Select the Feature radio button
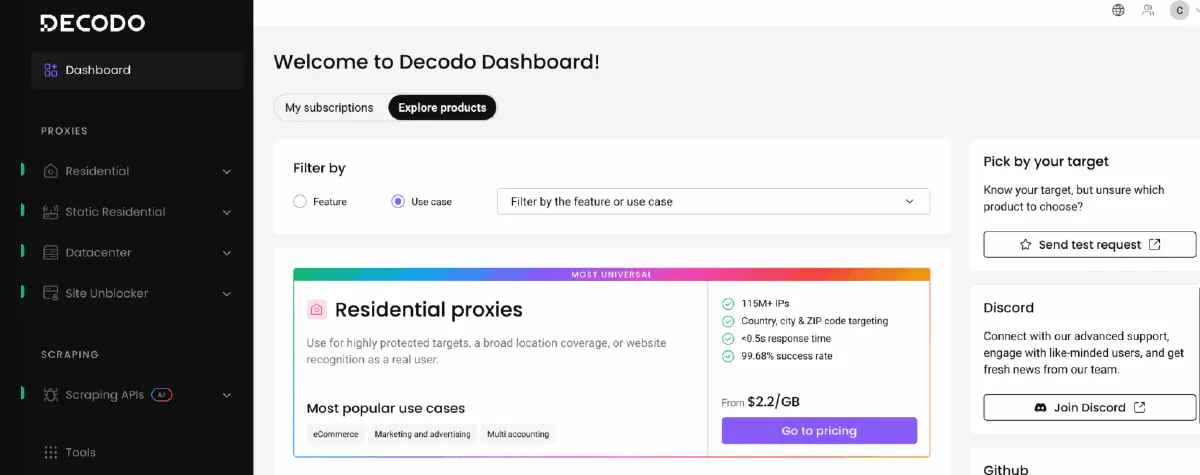 coord(300,201)
